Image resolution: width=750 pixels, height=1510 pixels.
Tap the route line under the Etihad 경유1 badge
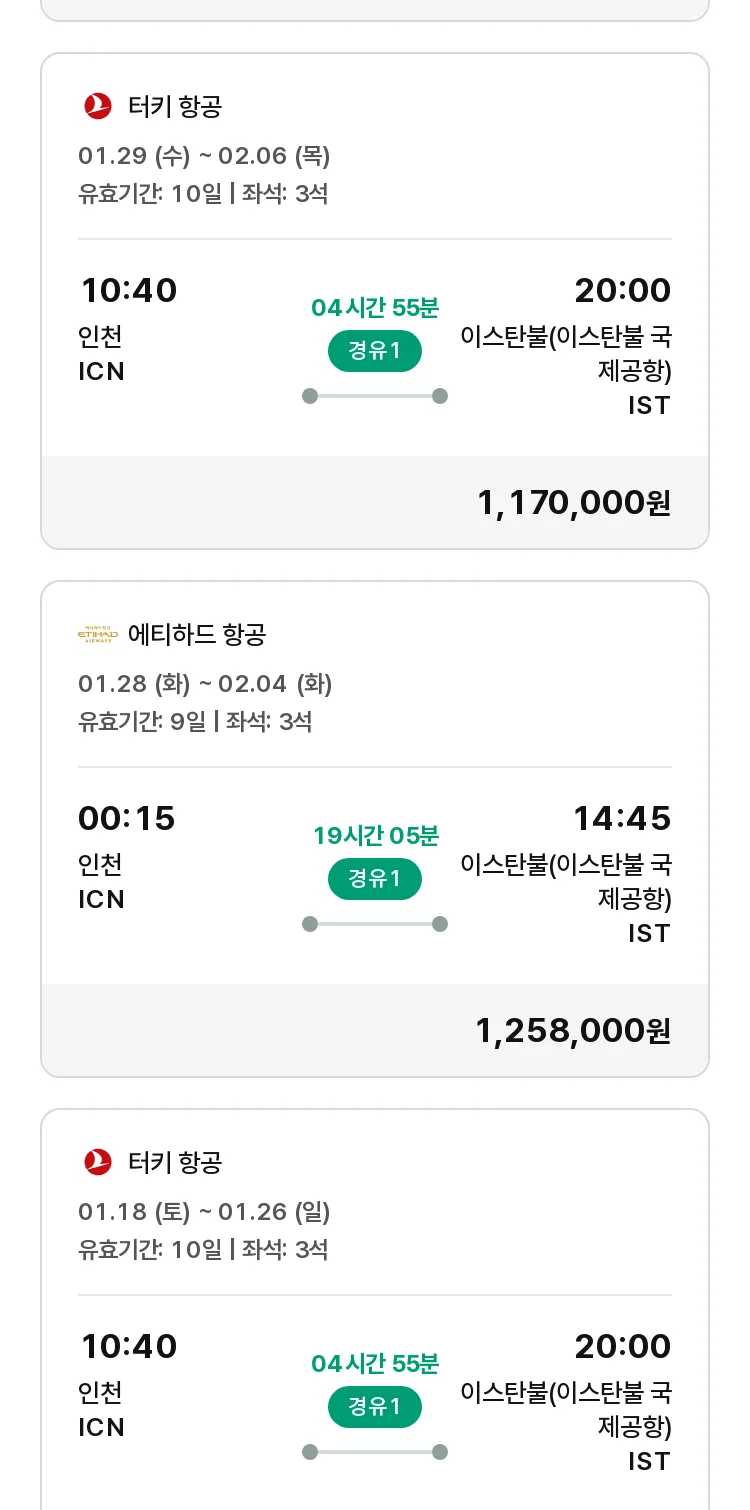coord(375,924)
